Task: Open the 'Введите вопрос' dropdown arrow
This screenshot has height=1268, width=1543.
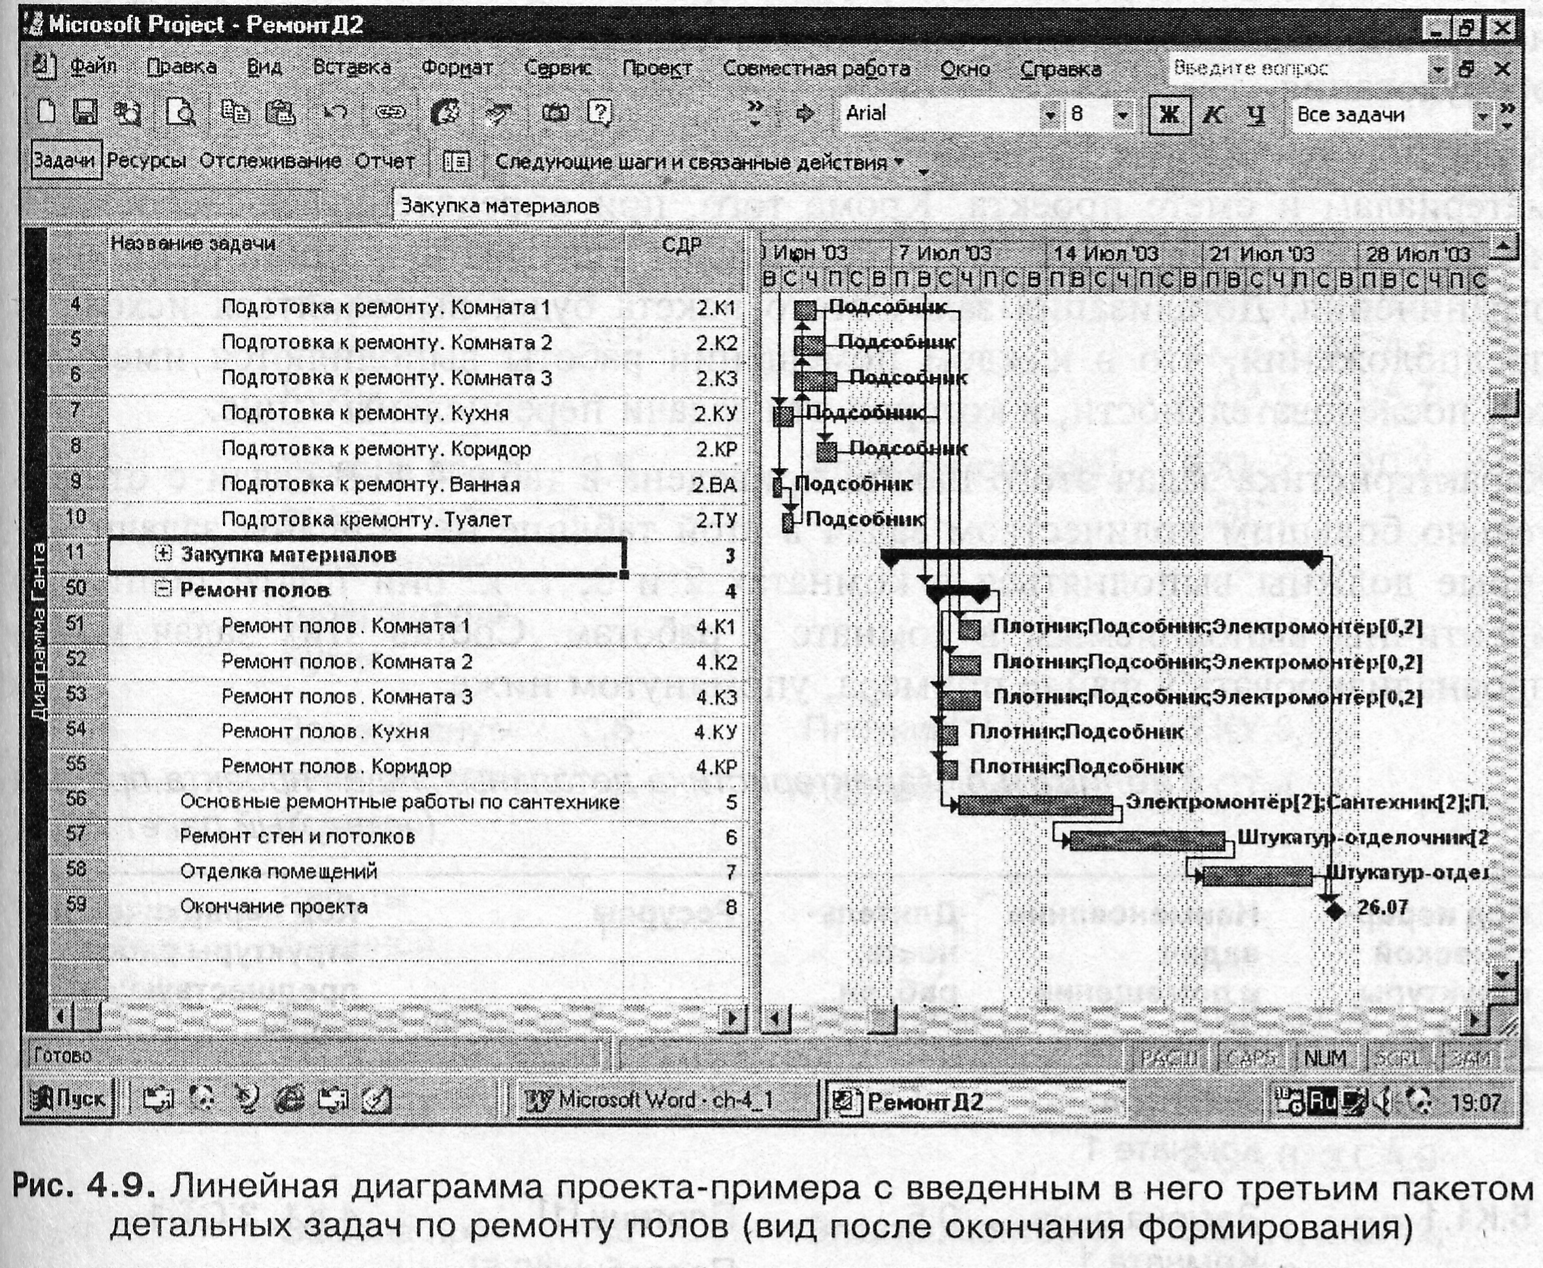Action: 1437,69
